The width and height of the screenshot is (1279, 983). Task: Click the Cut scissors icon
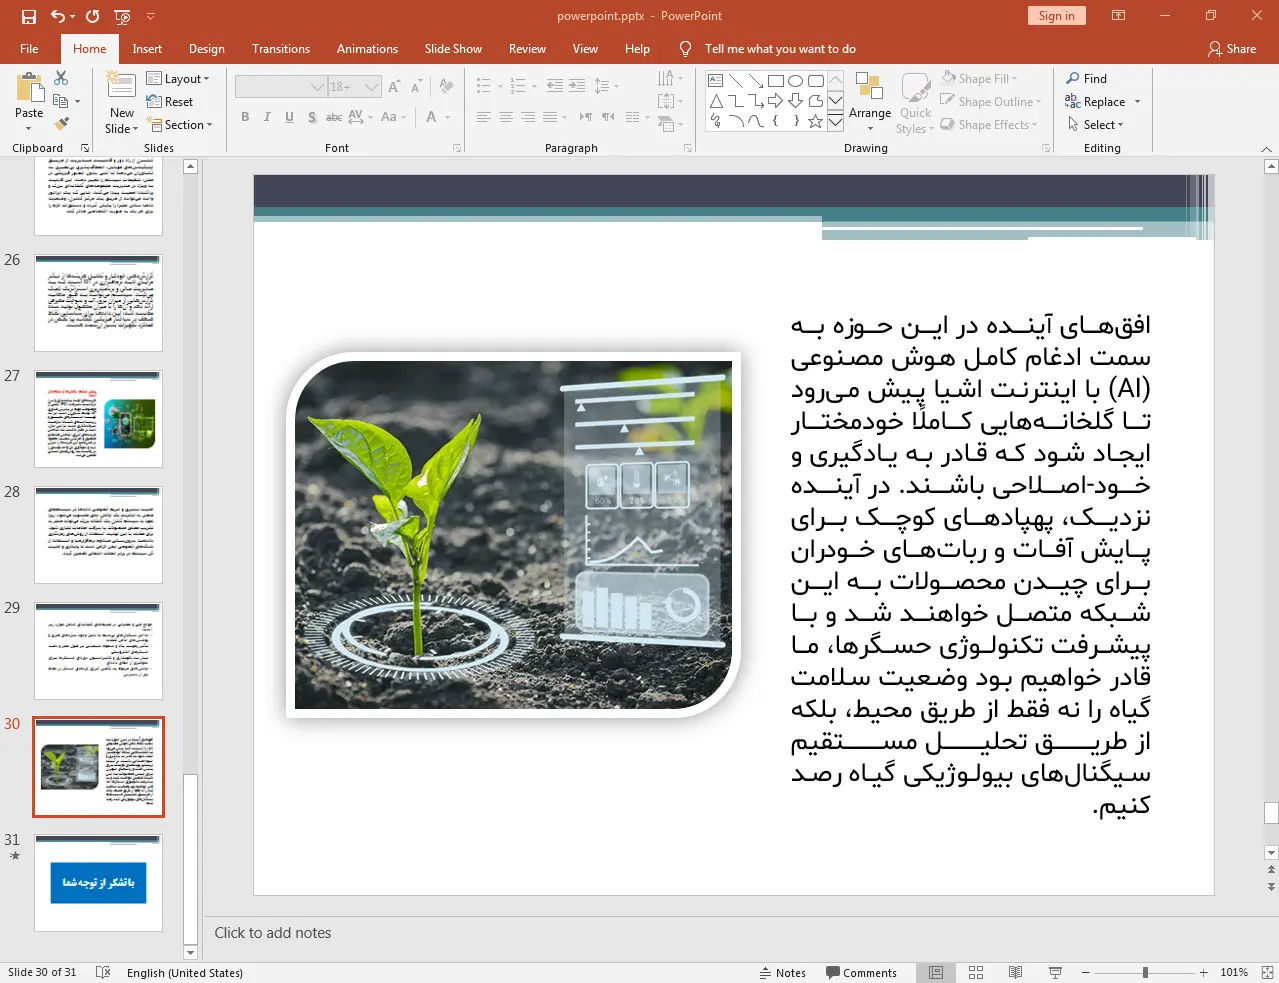[61, 78]
